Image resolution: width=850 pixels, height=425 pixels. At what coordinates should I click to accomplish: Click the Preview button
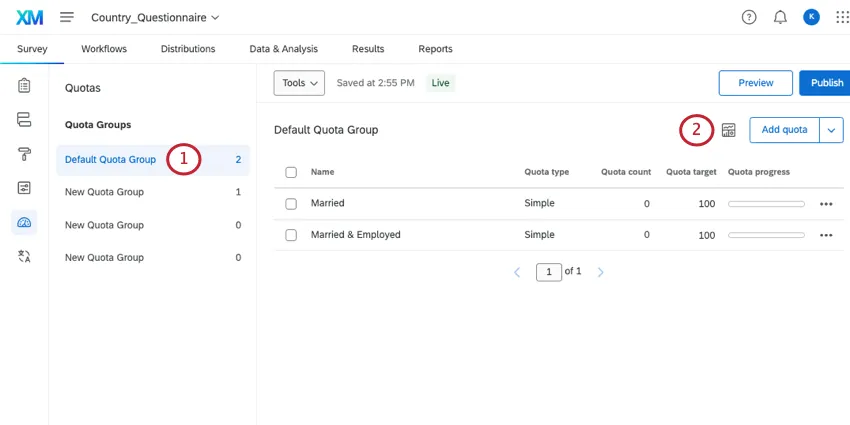[x=755, y=83]
